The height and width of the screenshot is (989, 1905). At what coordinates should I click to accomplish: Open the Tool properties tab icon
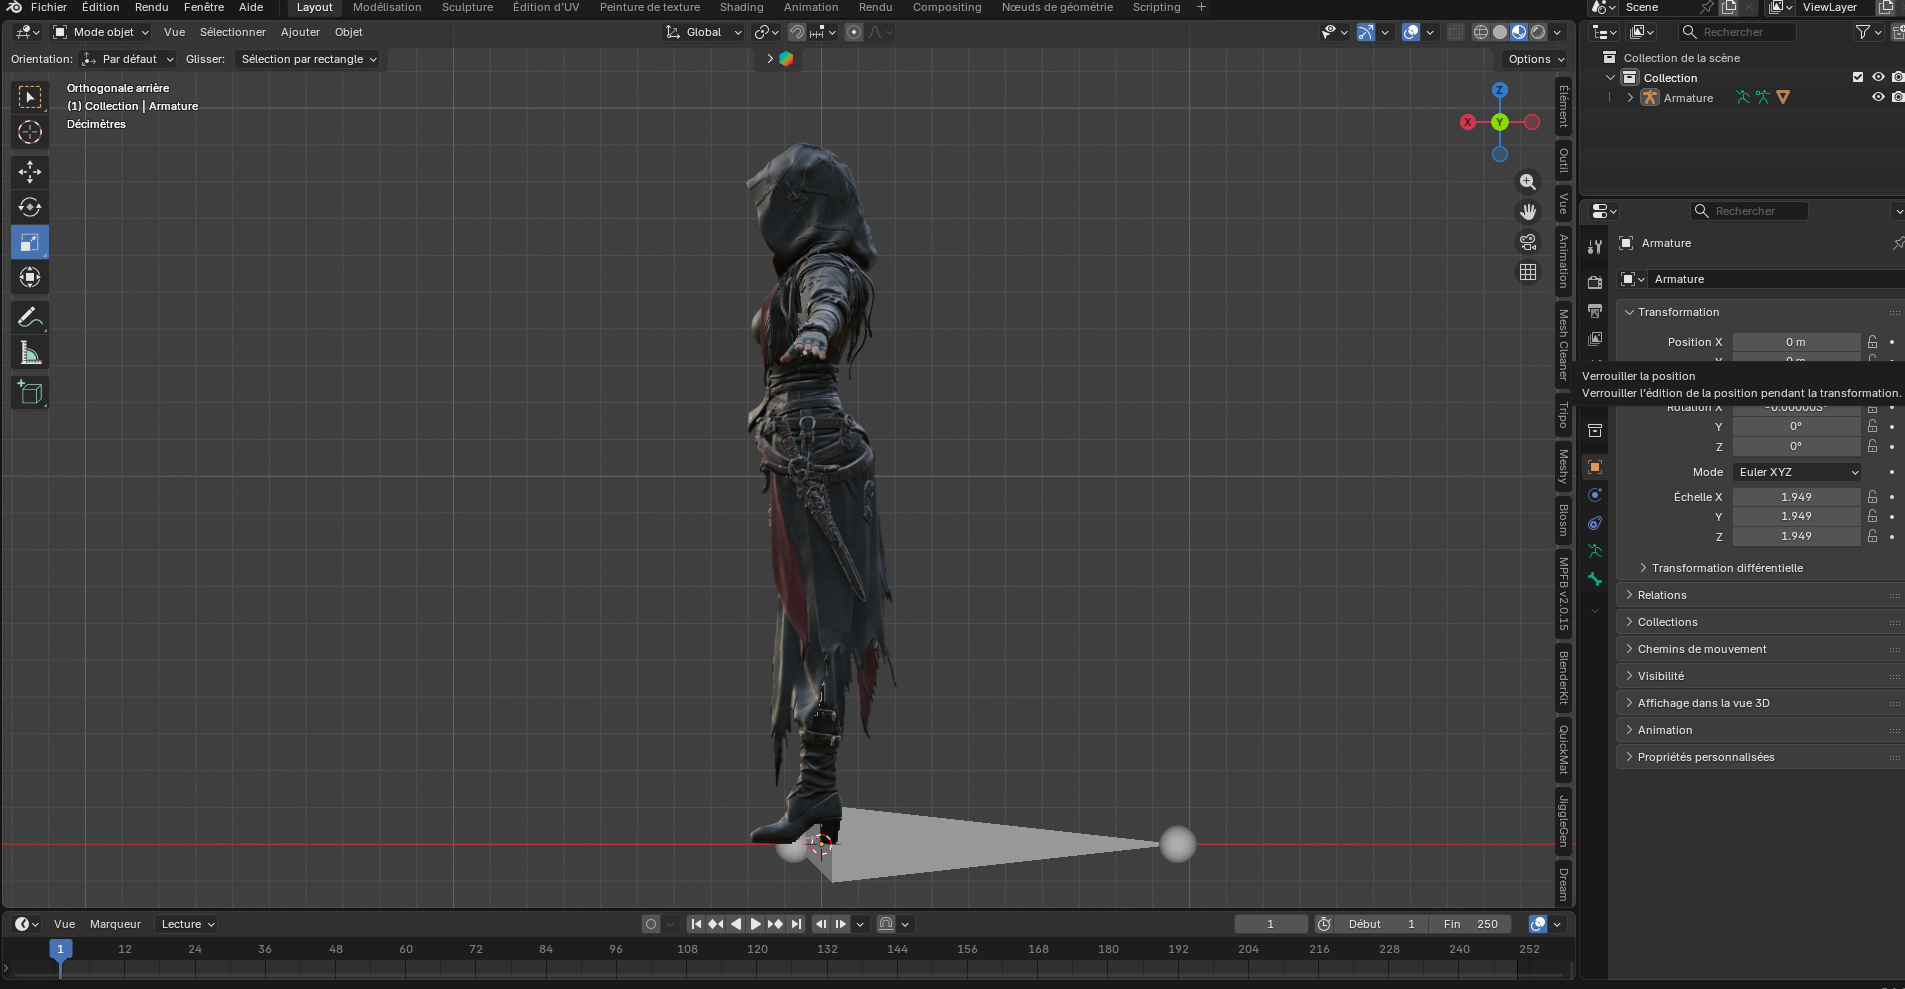click(x=1595, y=246)
